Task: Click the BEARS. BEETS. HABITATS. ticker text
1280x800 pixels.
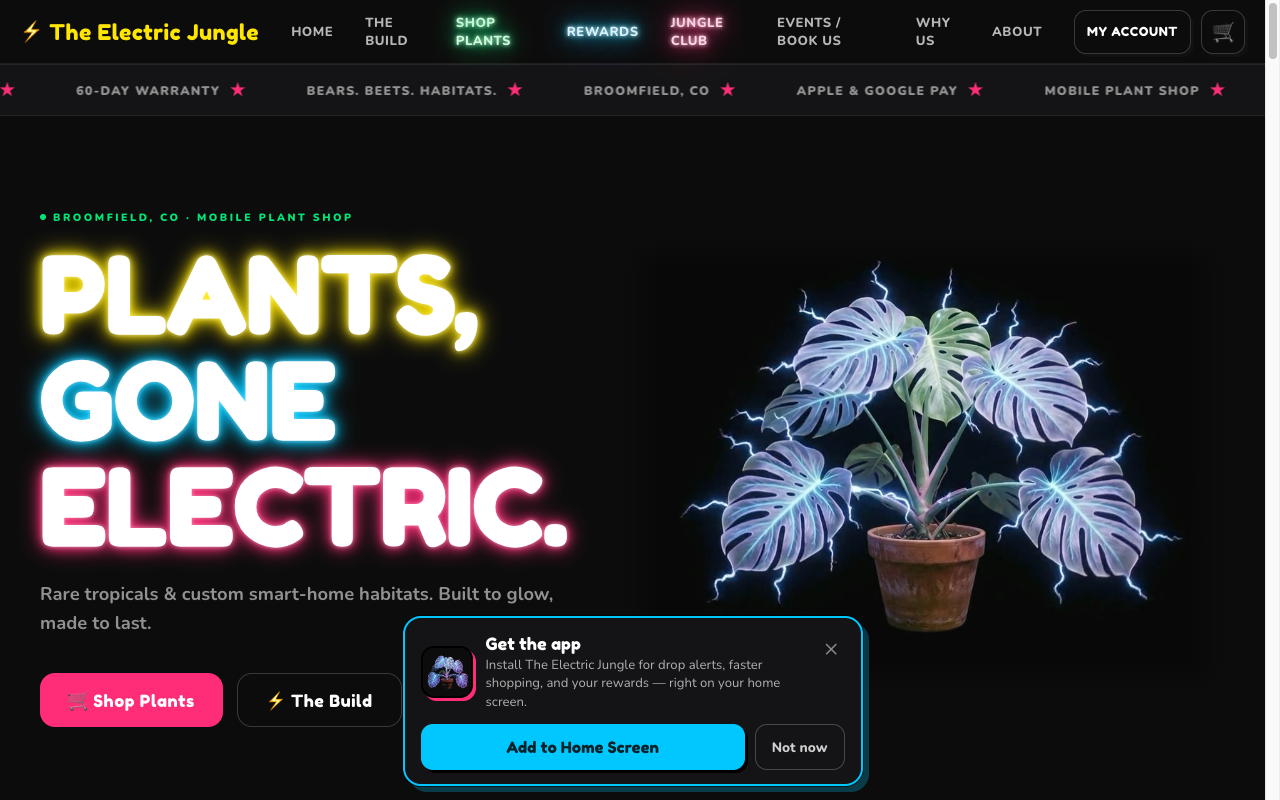Action: pyautogui.click(x=401, y=90)
